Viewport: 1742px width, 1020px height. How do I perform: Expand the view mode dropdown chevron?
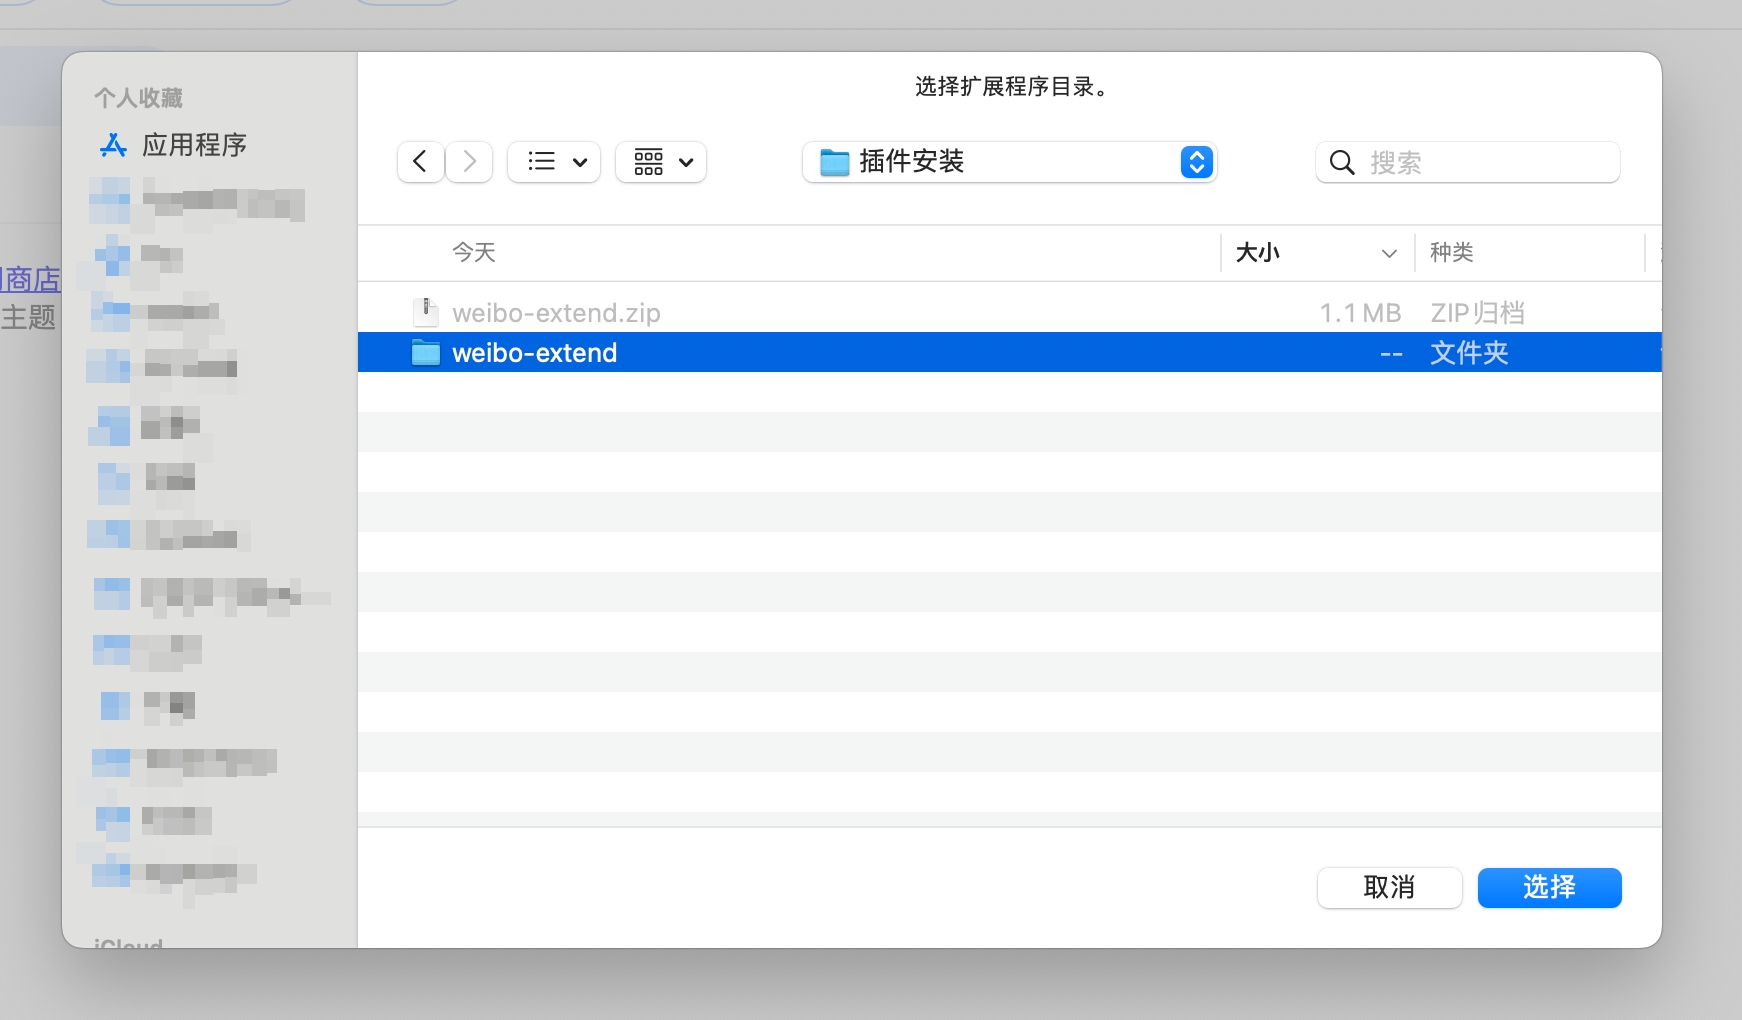pos(580,162)
